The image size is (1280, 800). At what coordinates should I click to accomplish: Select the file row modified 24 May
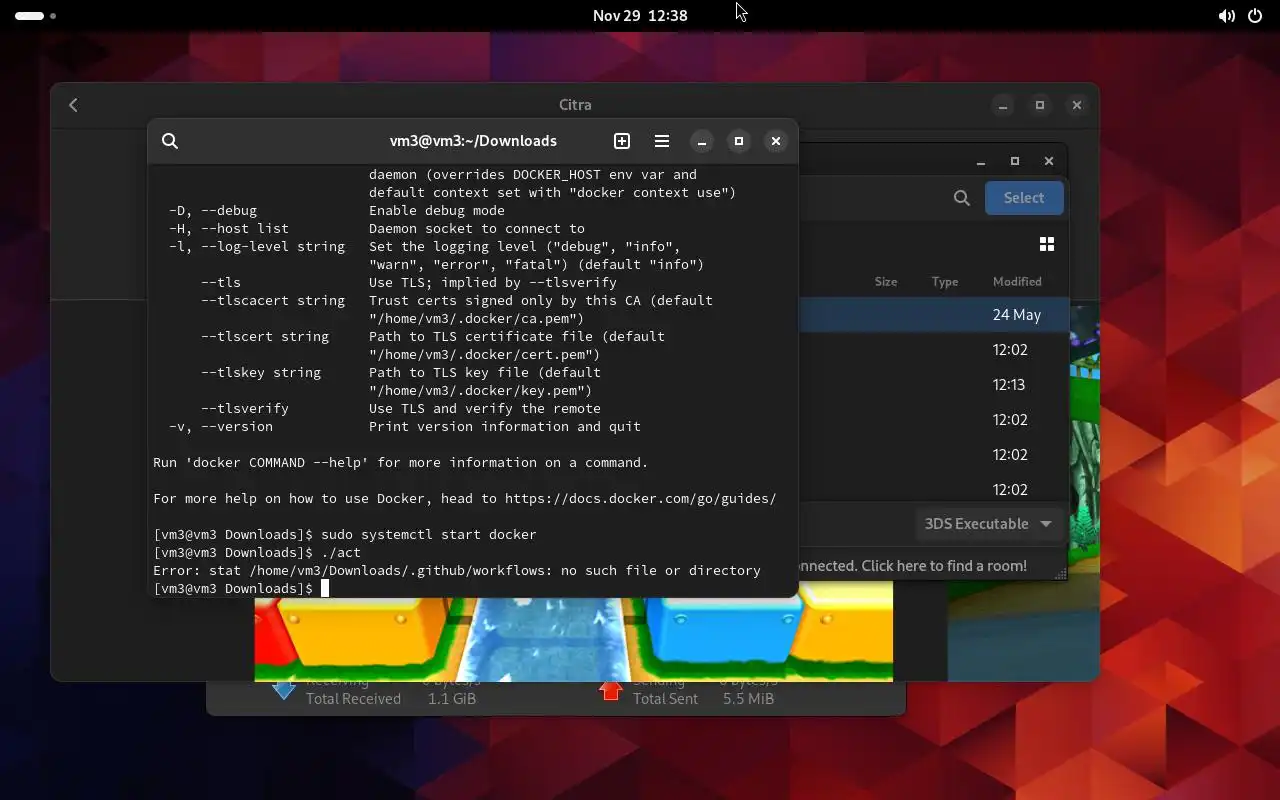click(x=933, y=315)
